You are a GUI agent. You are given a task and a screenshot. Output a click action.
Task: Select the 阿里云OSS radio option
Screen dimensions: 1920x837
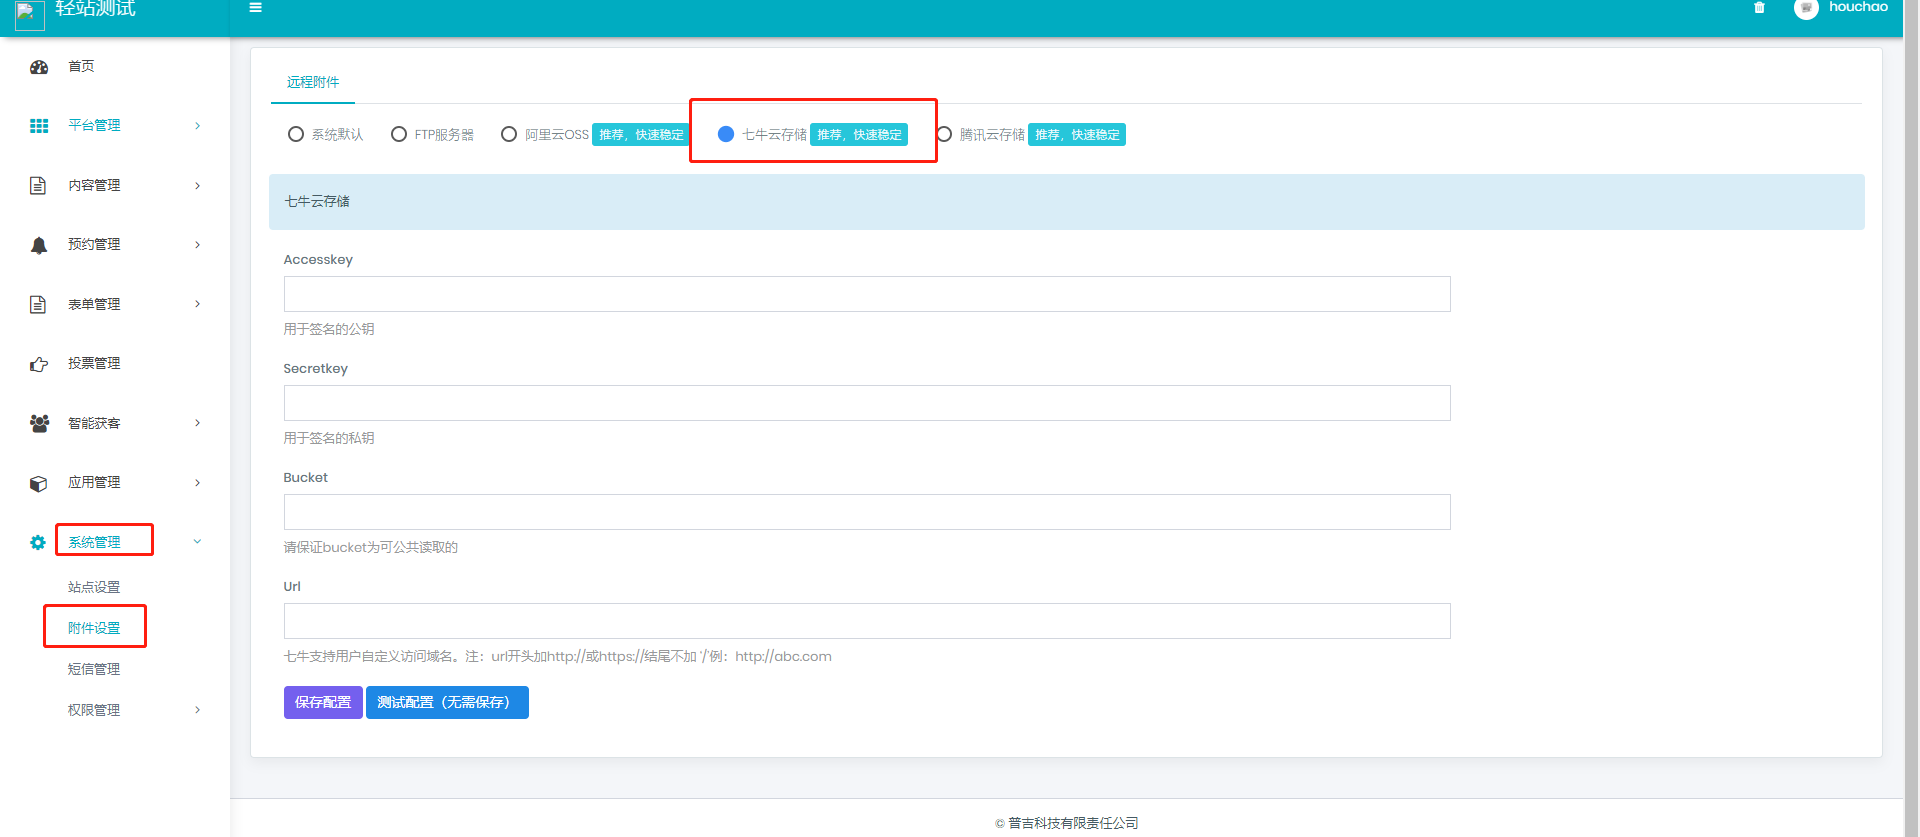(x=509, y=134)
